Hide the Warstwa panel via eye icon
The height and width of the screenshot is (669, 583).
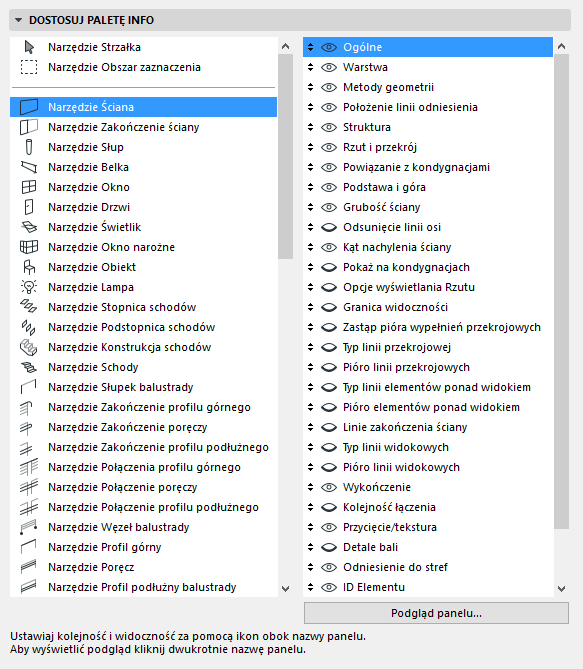(329, 67)
